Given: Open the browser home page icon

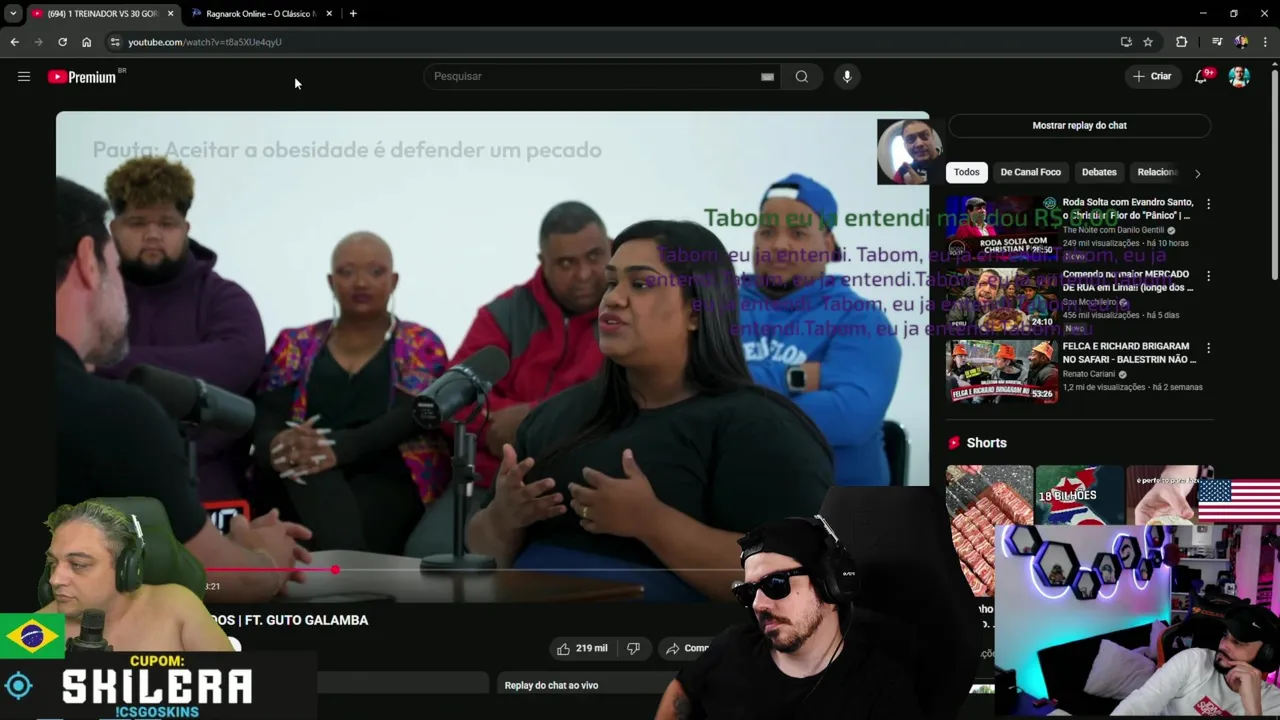Looking at the screenshot, I should click(86, 42).
